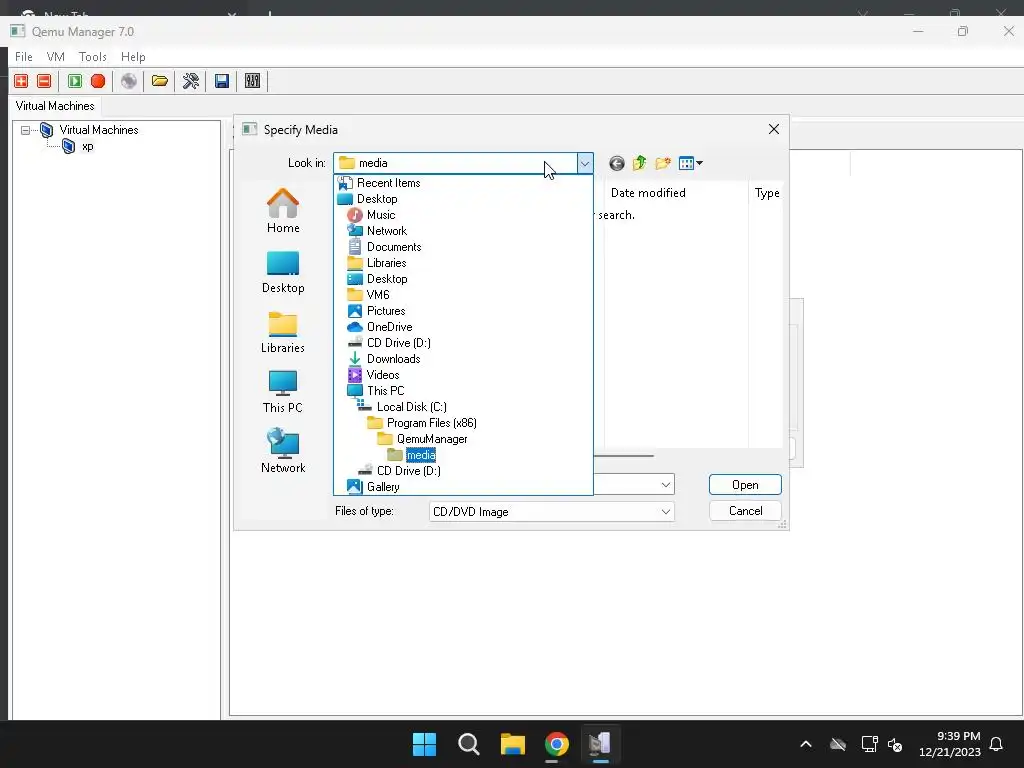The width and height of the screenshot is (1024, 768).
Task: Select Home in the places sidebar
Action: point(283,211)
